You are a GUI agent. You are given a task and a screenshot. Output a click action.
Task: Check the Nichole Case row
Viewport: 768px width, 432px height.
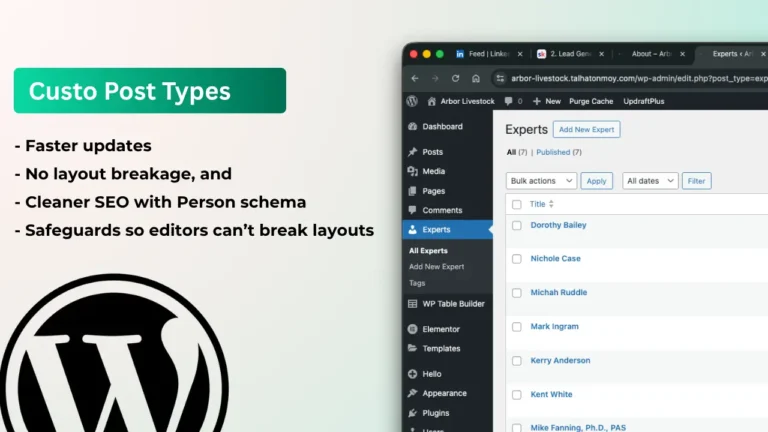[516, 259]
